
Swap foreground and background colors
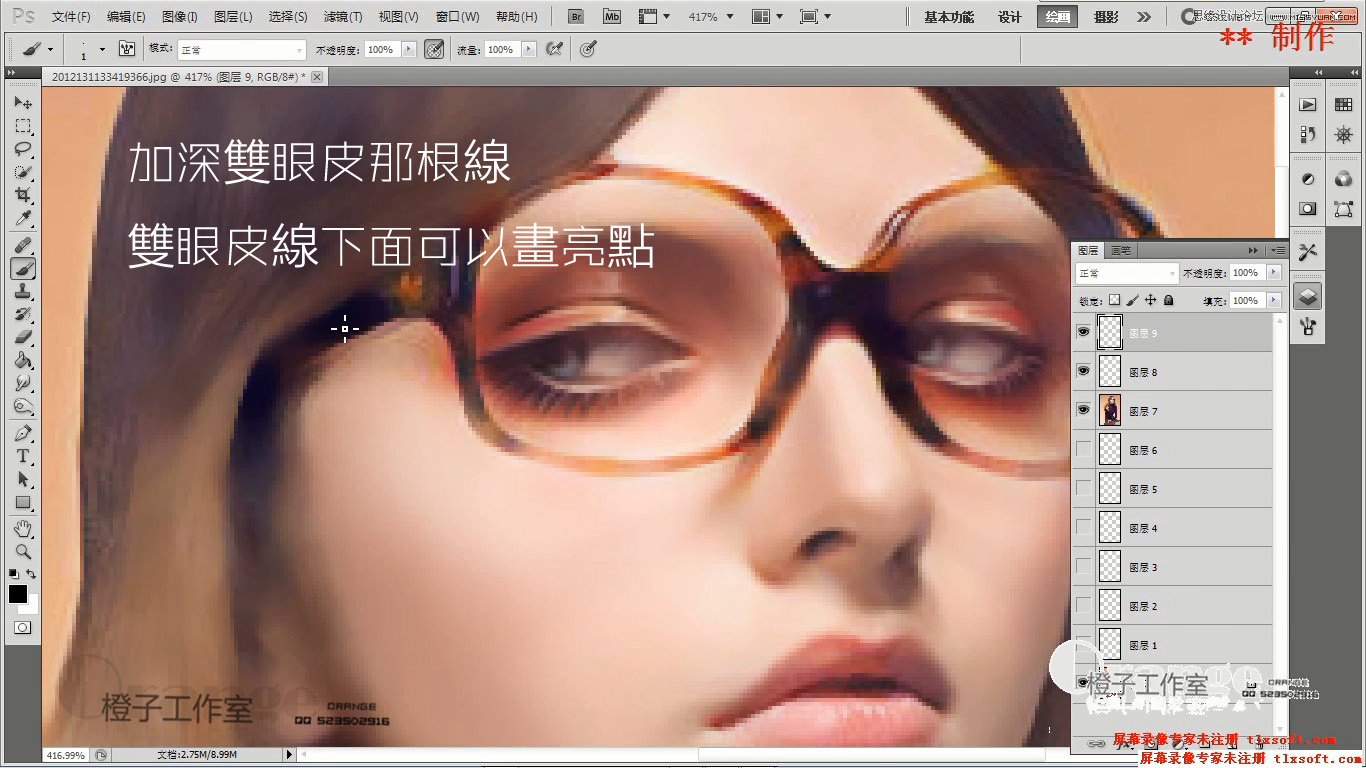tap(32, 574)
